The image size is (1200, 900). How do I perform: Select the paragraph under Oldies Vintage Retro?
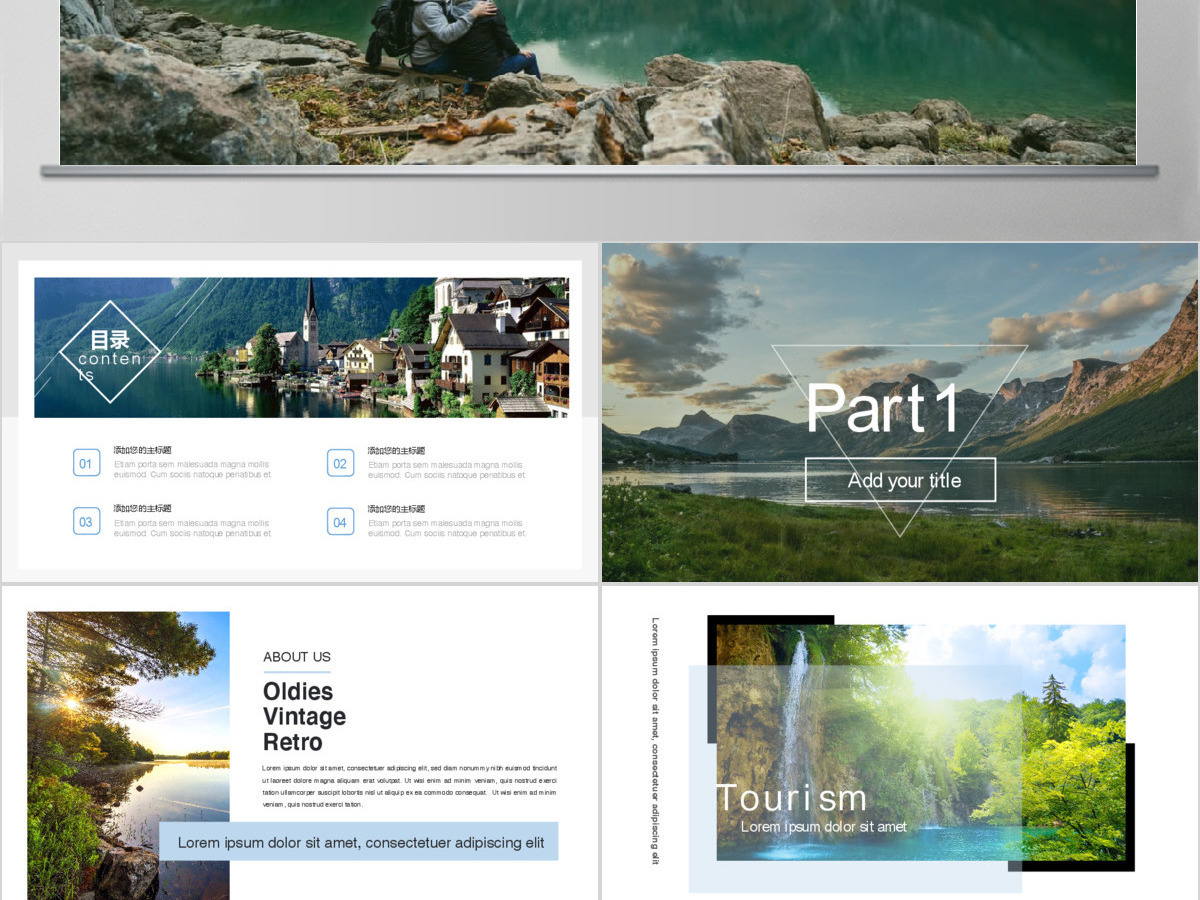point(410,786)
